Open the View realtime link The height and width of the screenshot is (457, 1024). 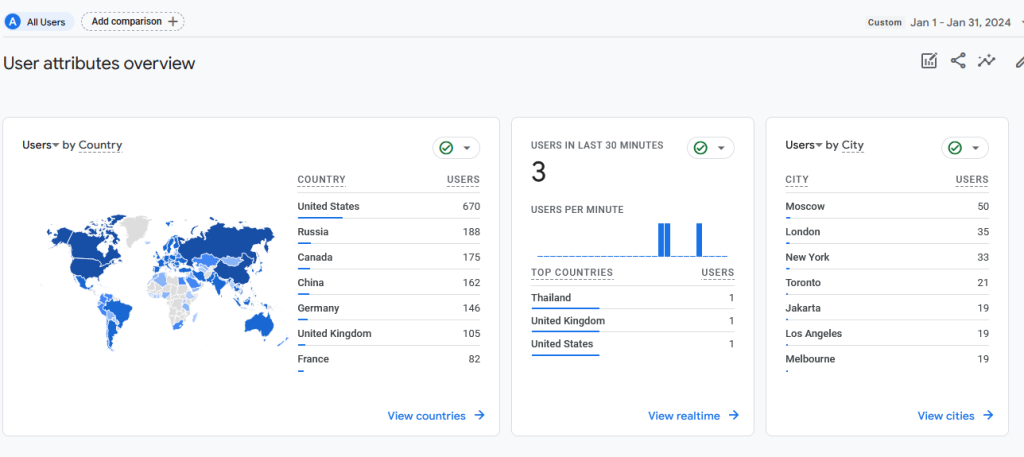click(684, 416)
